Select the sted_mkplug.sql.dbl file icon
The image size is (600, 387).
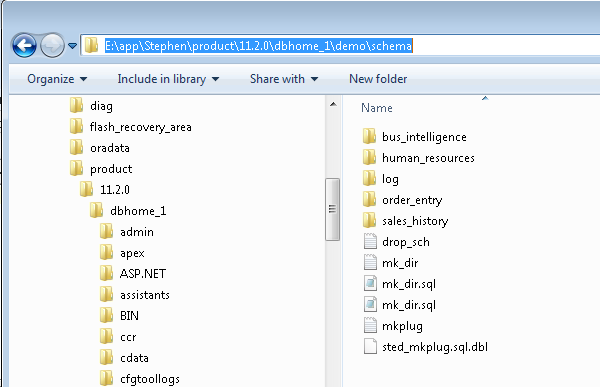[x=370, y=347]
